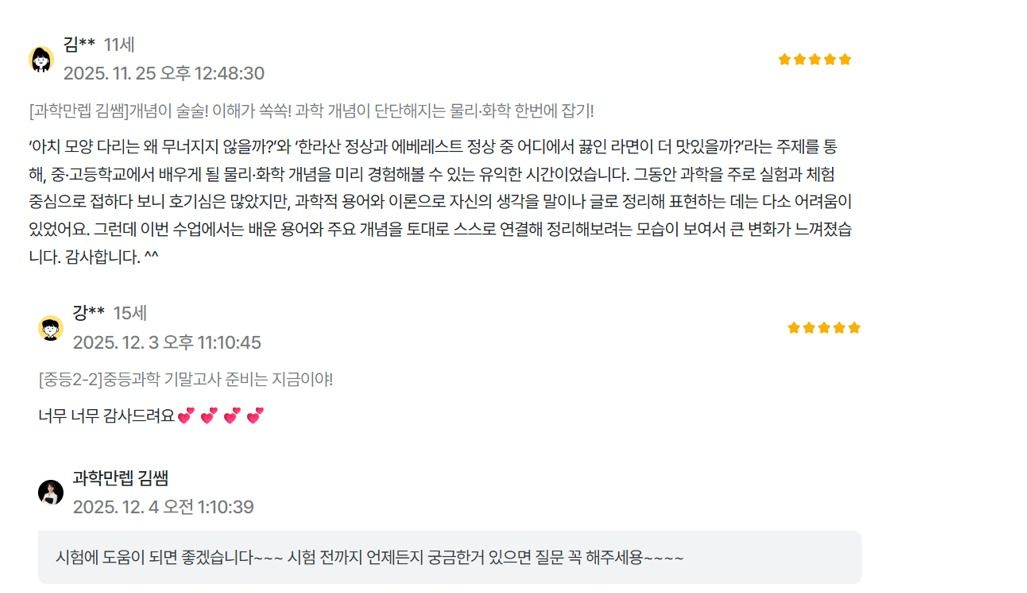
Task: Click the age label 11세
Action: 119,44
